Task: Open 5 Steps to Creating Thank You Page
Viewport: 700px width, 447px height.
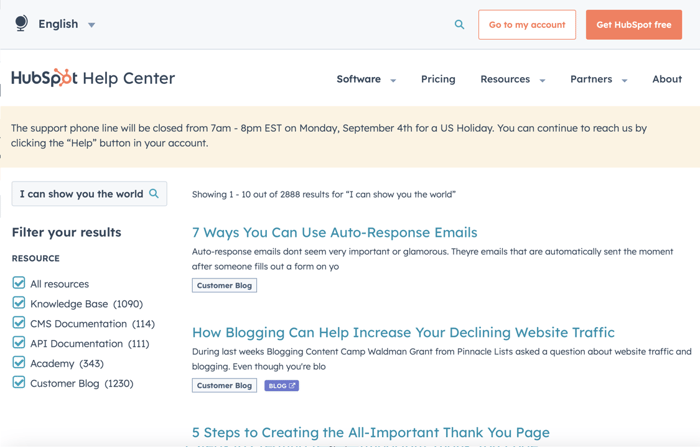Action: 371,432
